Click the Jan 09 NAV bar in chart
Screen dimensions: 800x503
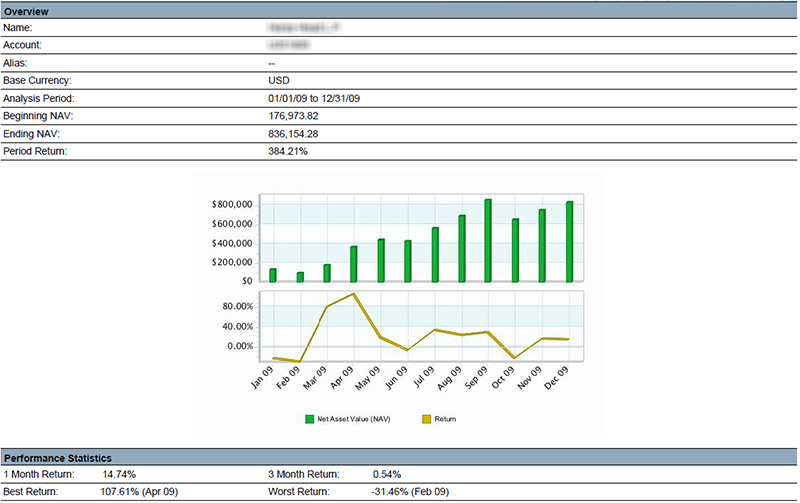273,275
